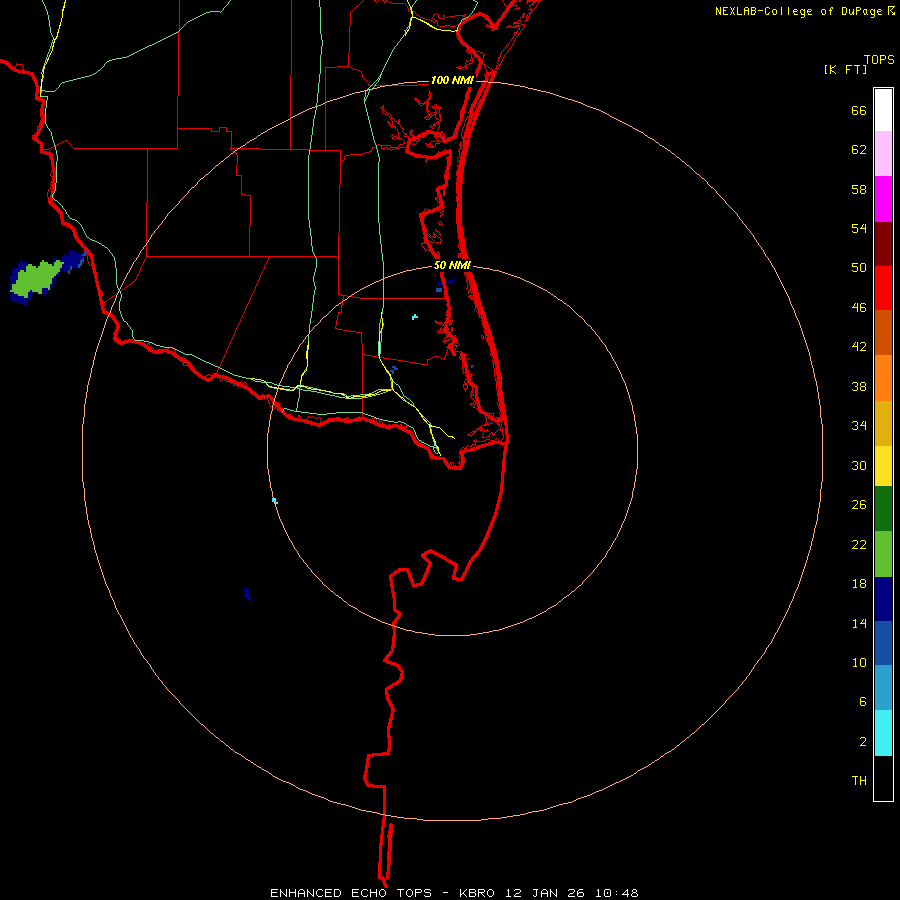
Task: Click the '10' legend value
Action: pos(859,663)
